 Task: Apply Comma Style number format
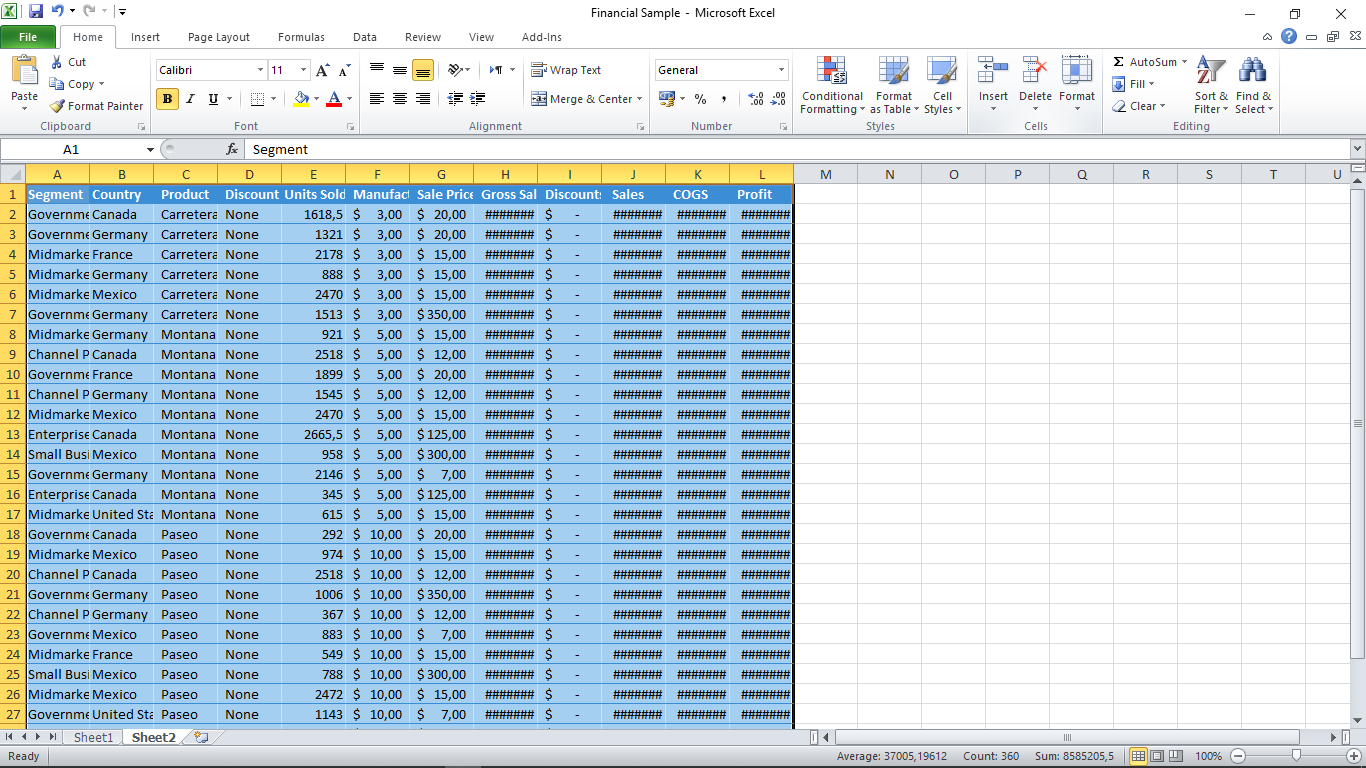(723, 99)
